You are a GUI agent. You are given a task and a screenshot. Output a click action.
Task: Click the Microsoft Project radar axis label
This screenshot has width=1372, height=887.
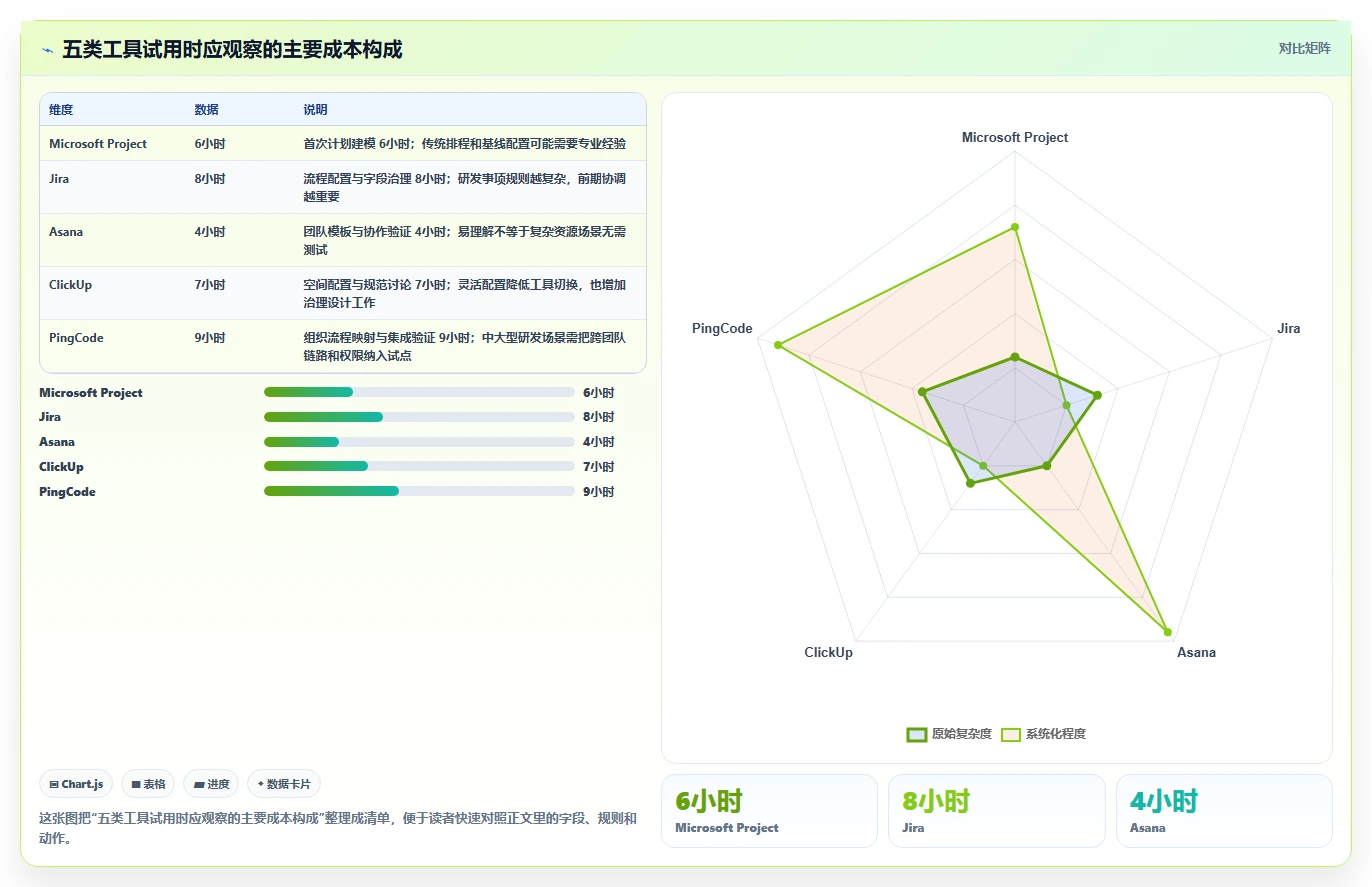coord(1015,138)
